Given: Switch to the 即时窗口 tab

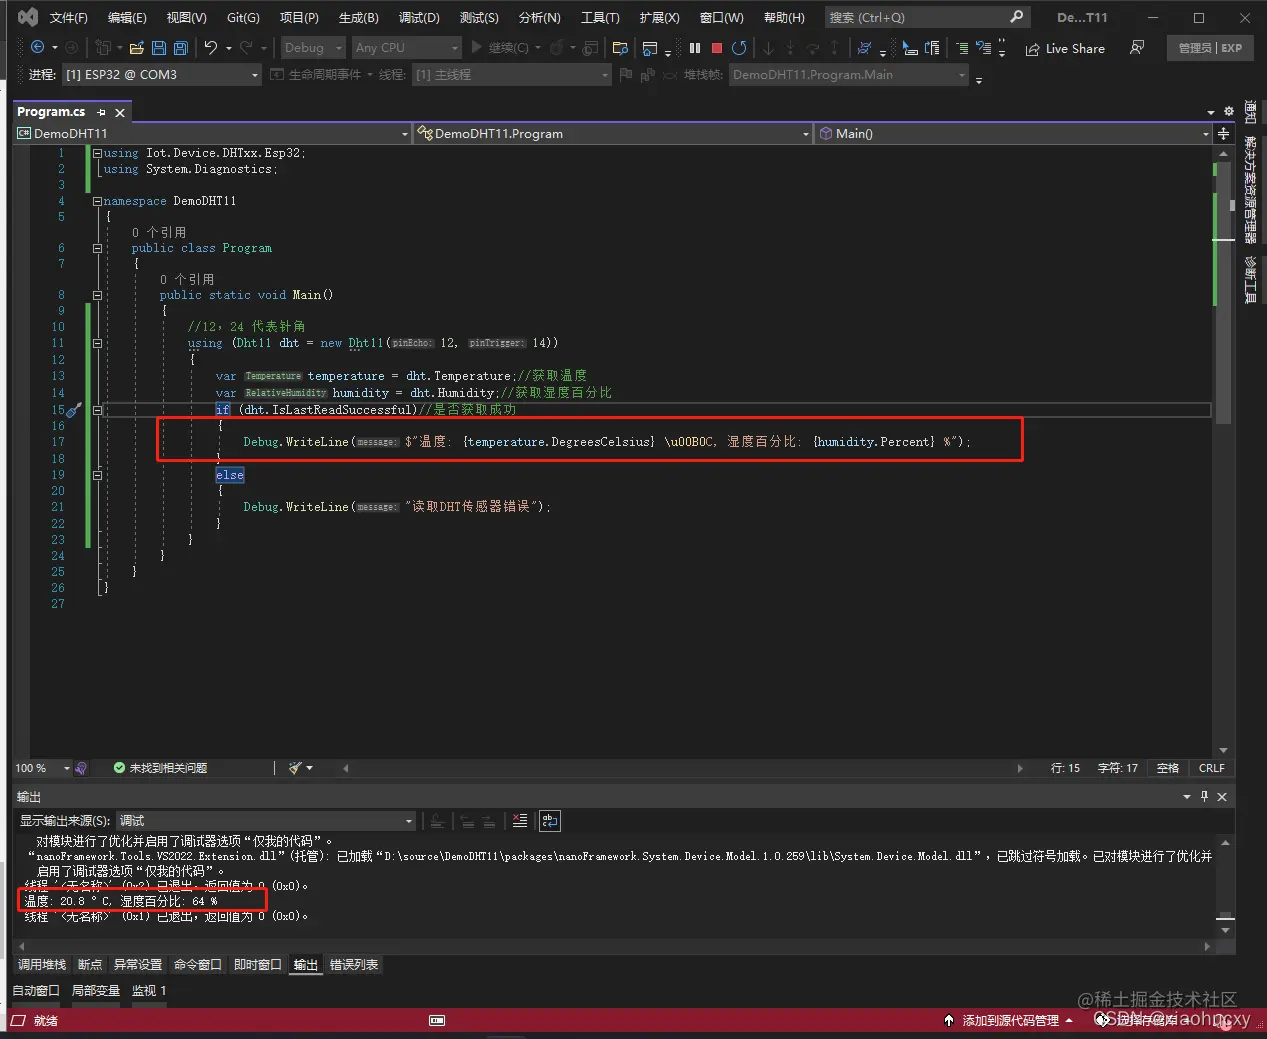Looking at the screenshot, I should click(x=258, y=965).
